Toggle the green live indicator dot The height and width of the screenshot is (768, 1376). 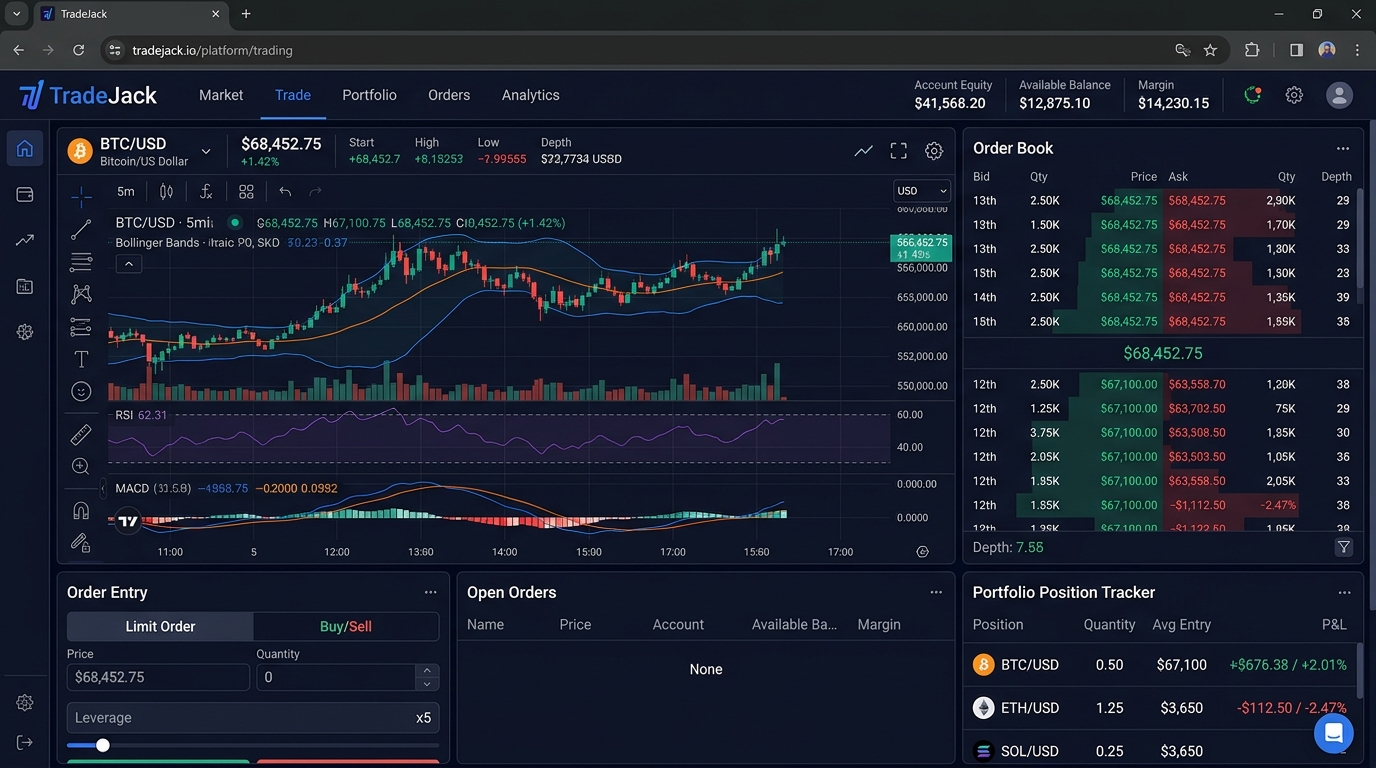235,223
